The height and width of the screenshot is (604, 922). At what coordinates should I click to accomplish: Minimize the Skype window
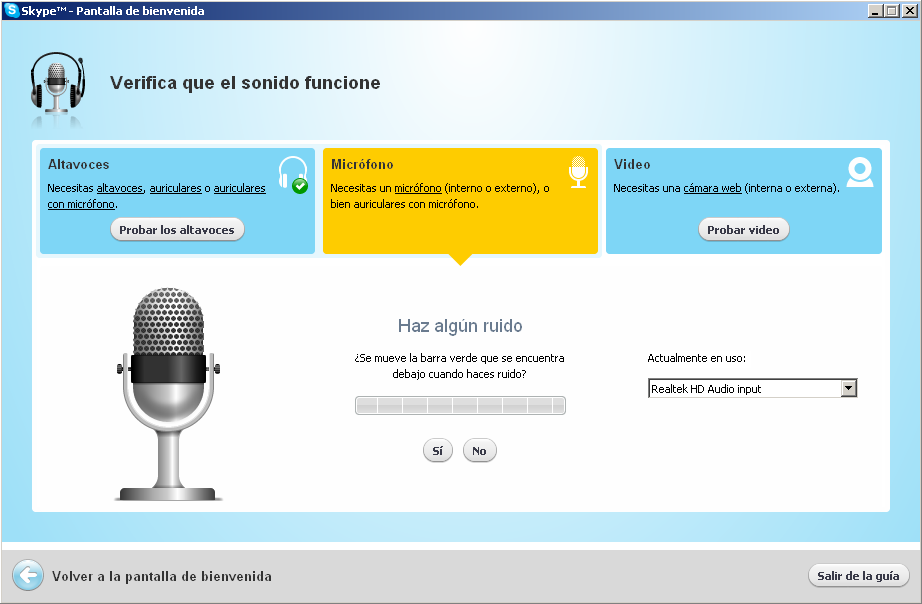pyautogui.click(x=875, y=11)
